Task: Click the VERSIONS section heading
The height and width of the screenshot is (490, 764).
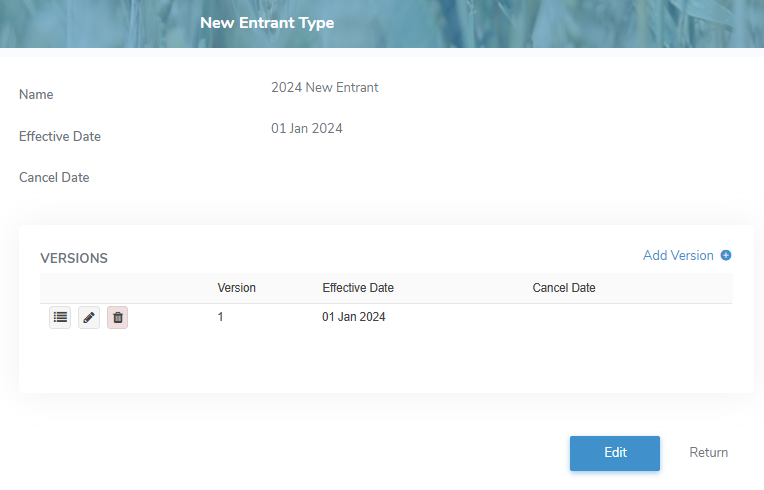Action: pos(74,258)
